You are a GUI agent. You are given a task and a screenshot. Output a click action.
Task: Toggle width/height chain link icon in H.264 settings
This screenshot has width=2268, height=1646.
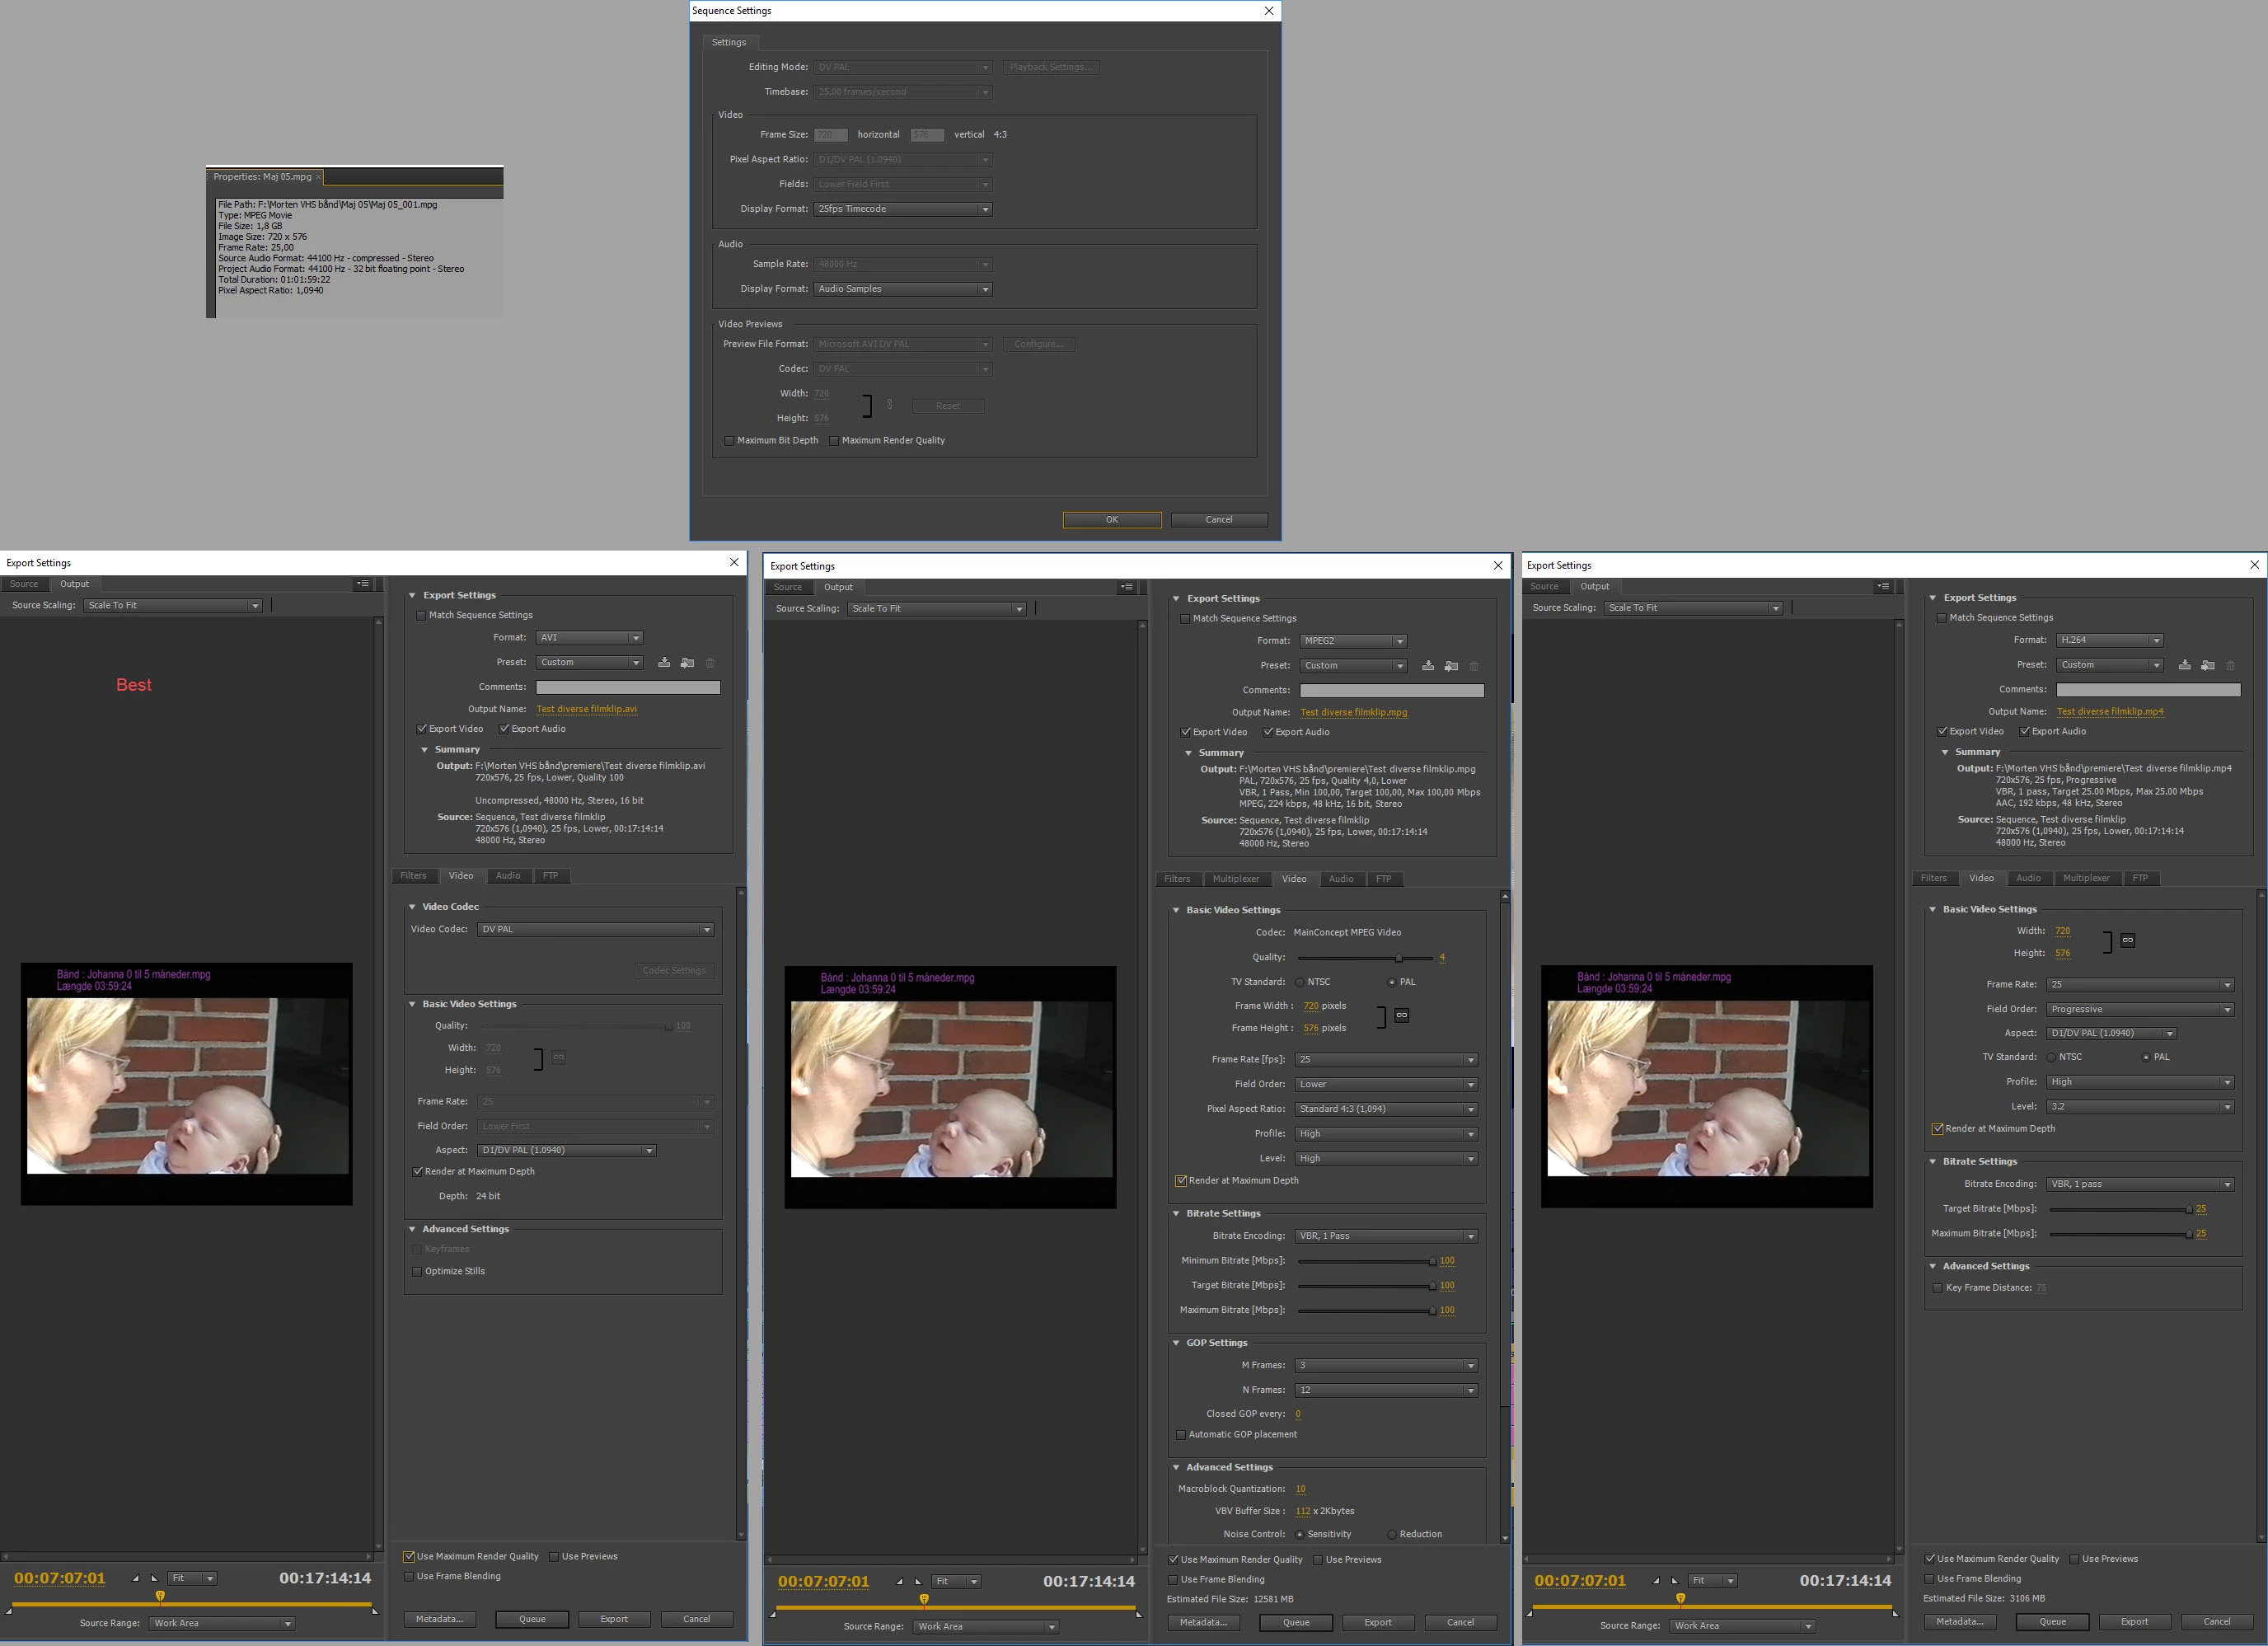coord(2127,940)
